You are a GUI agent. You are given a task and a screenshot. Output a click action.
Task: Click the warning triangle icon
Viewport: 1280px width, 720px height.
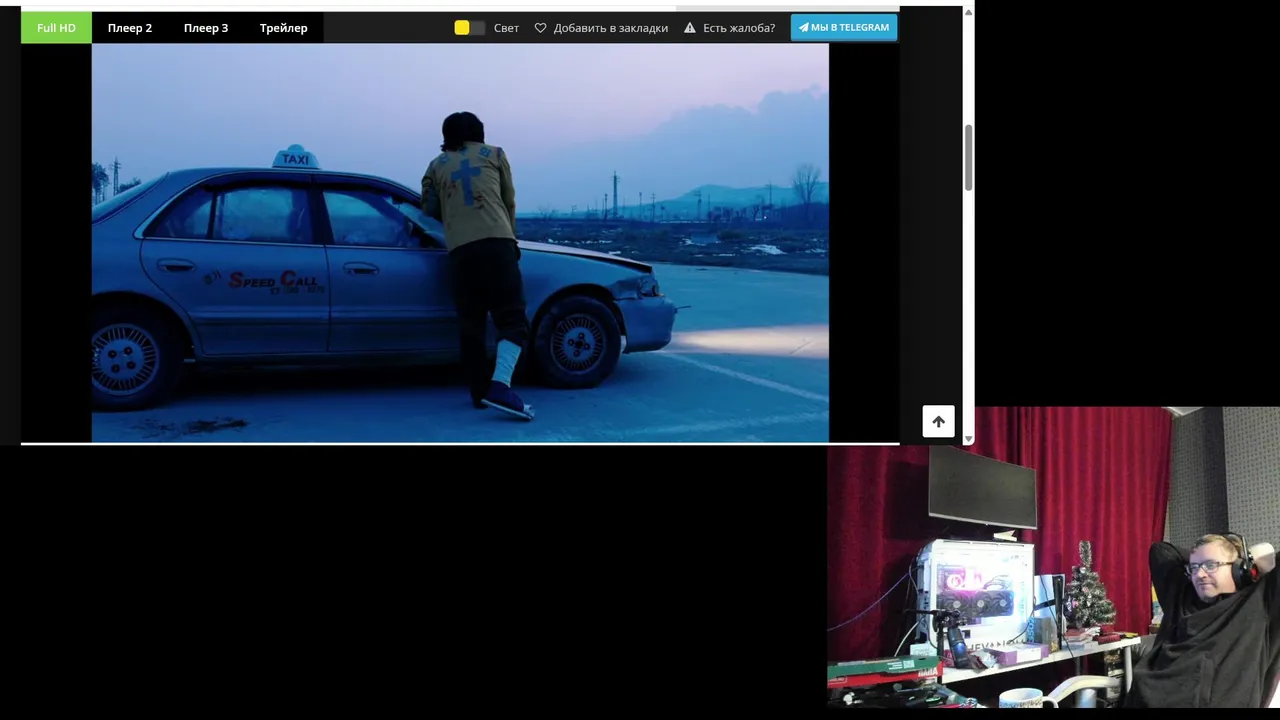pos(690,28)
